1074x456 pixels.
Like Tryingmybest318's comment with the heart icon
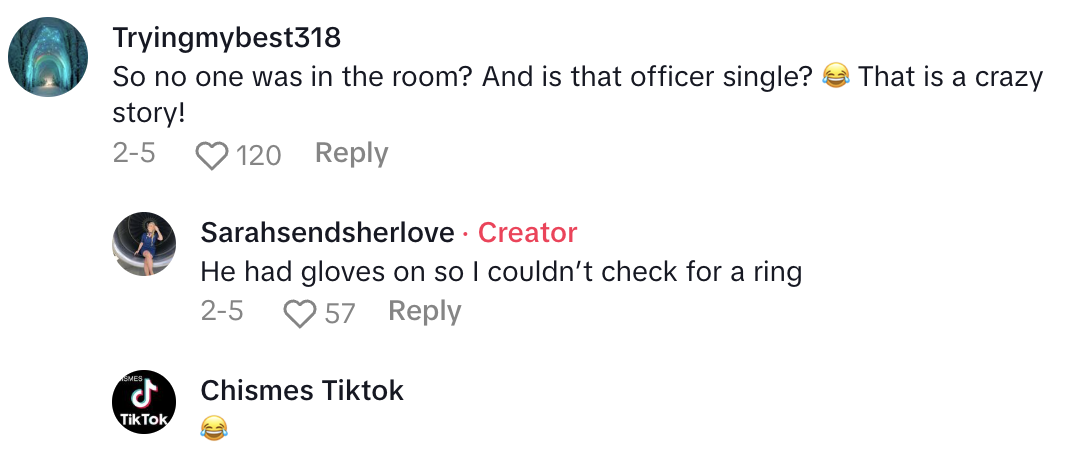211,155
